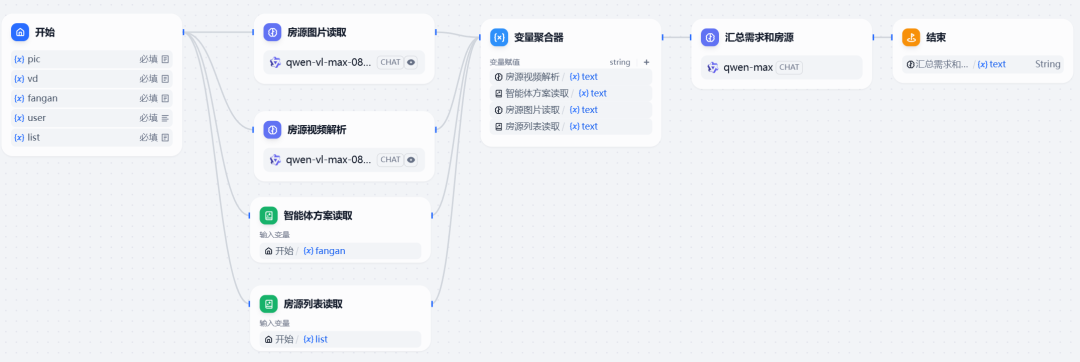Click the CHAT badge next to qwen-max
This screenshot has width=1080, height=362.
(789, 67)
